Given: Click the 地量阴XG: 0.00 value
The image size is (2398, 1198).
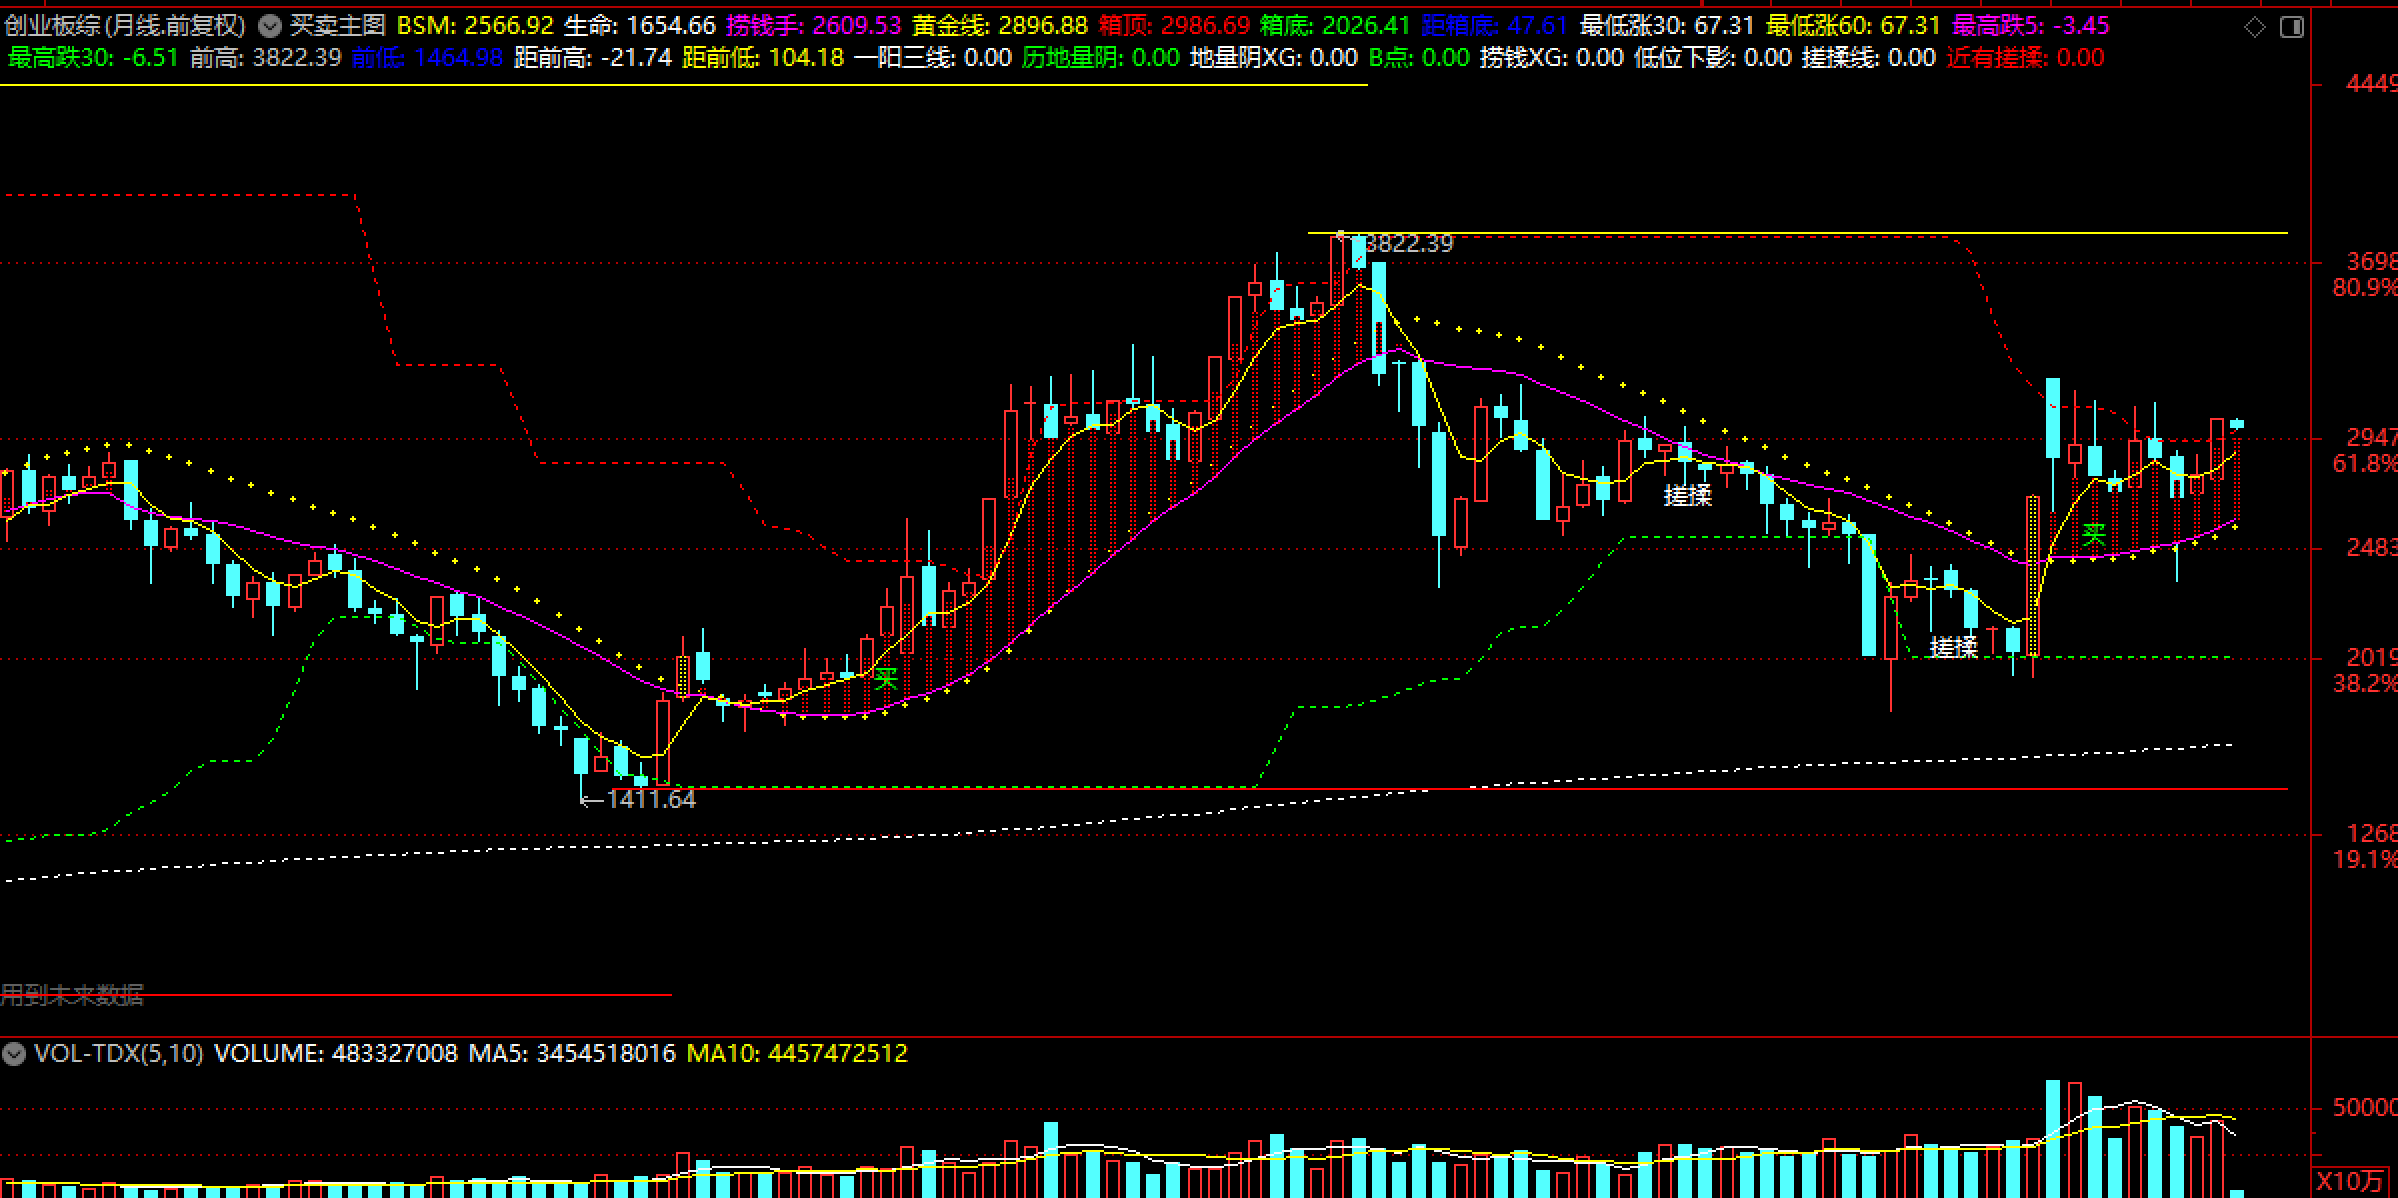Looking at the screenshot, I should click(x=1274, y=57).
